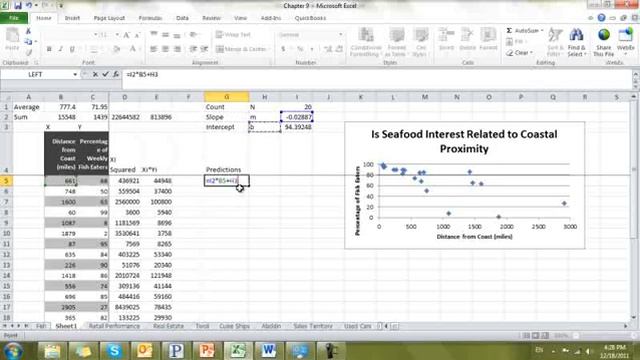Viewport: 640px width, 360px height.
Task: Open the Retail Performance sheet tab
Action: [114, 326]
